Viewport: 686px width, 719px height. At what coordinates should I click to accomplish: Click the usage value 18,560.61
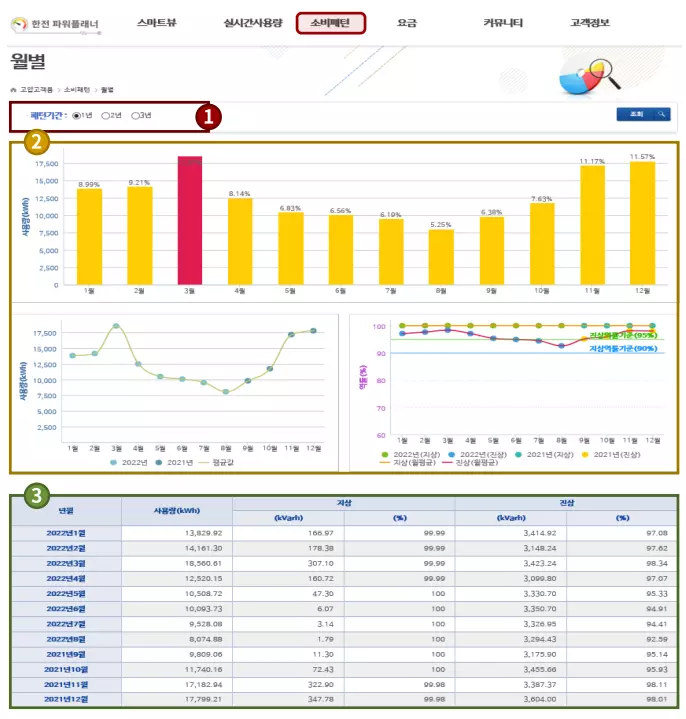[x=203, y=564]
